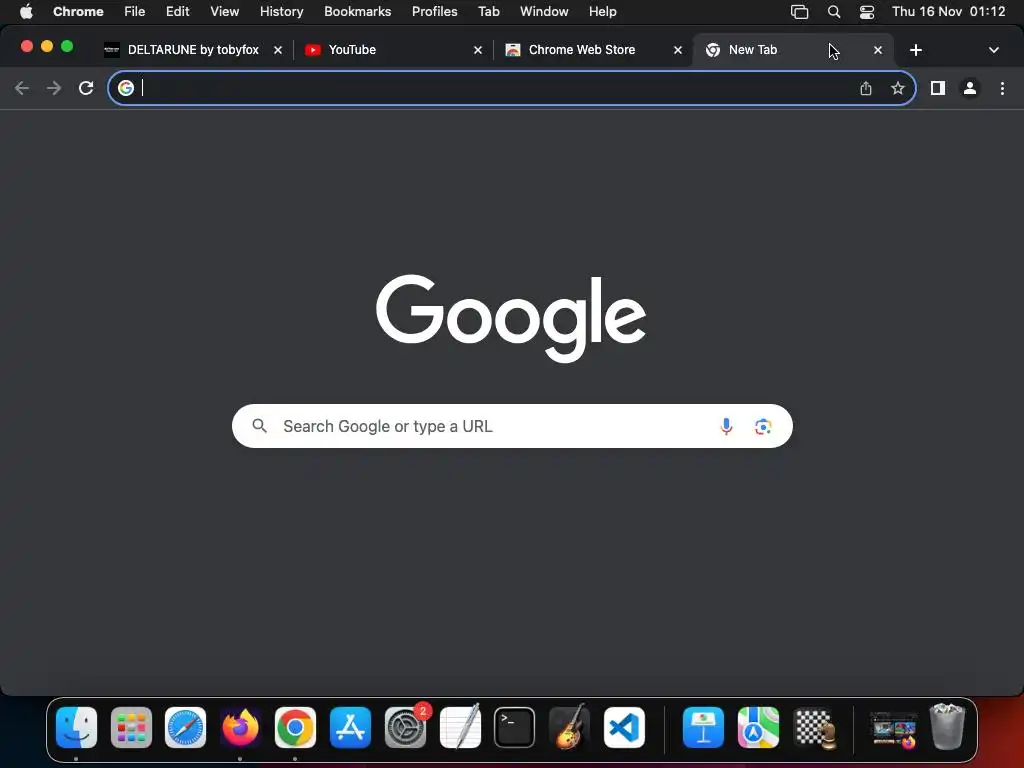Start voice search with the microphone
Image resolution: width=1024 pixels, height=768 pixels.
[x=726, y=426]
